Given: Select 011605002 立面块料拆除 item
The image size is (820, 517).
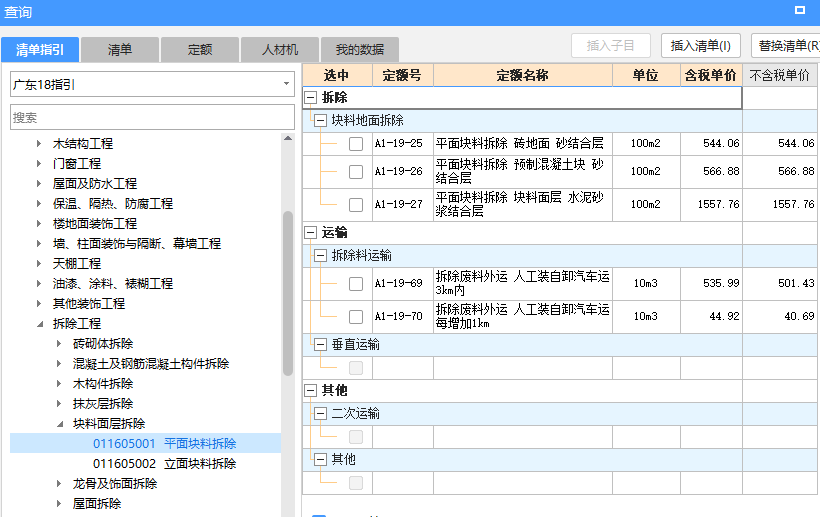Looking at the screenshot, I should (164, 463).
